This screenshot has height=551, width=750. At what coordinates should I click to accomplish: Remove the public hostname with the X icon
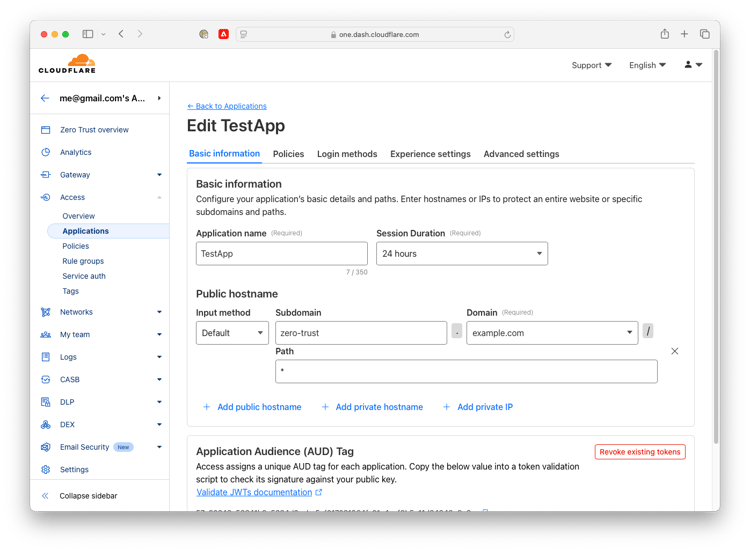click(x=674, y=351)
